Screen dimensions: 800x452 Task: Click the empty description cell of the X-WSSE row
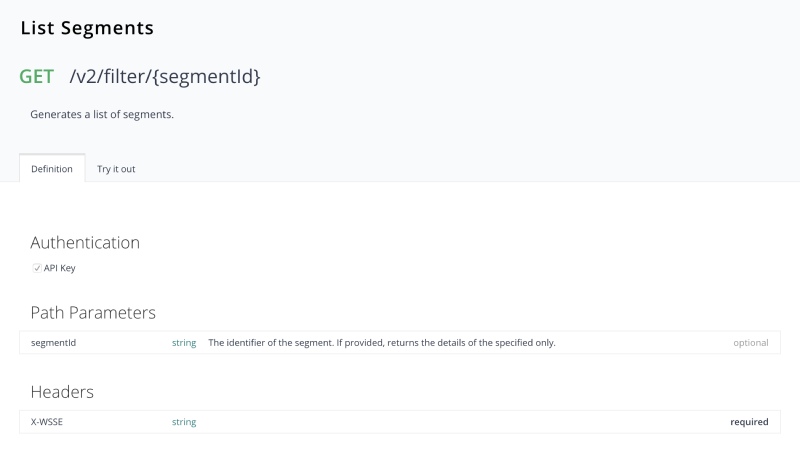(450, 422)
